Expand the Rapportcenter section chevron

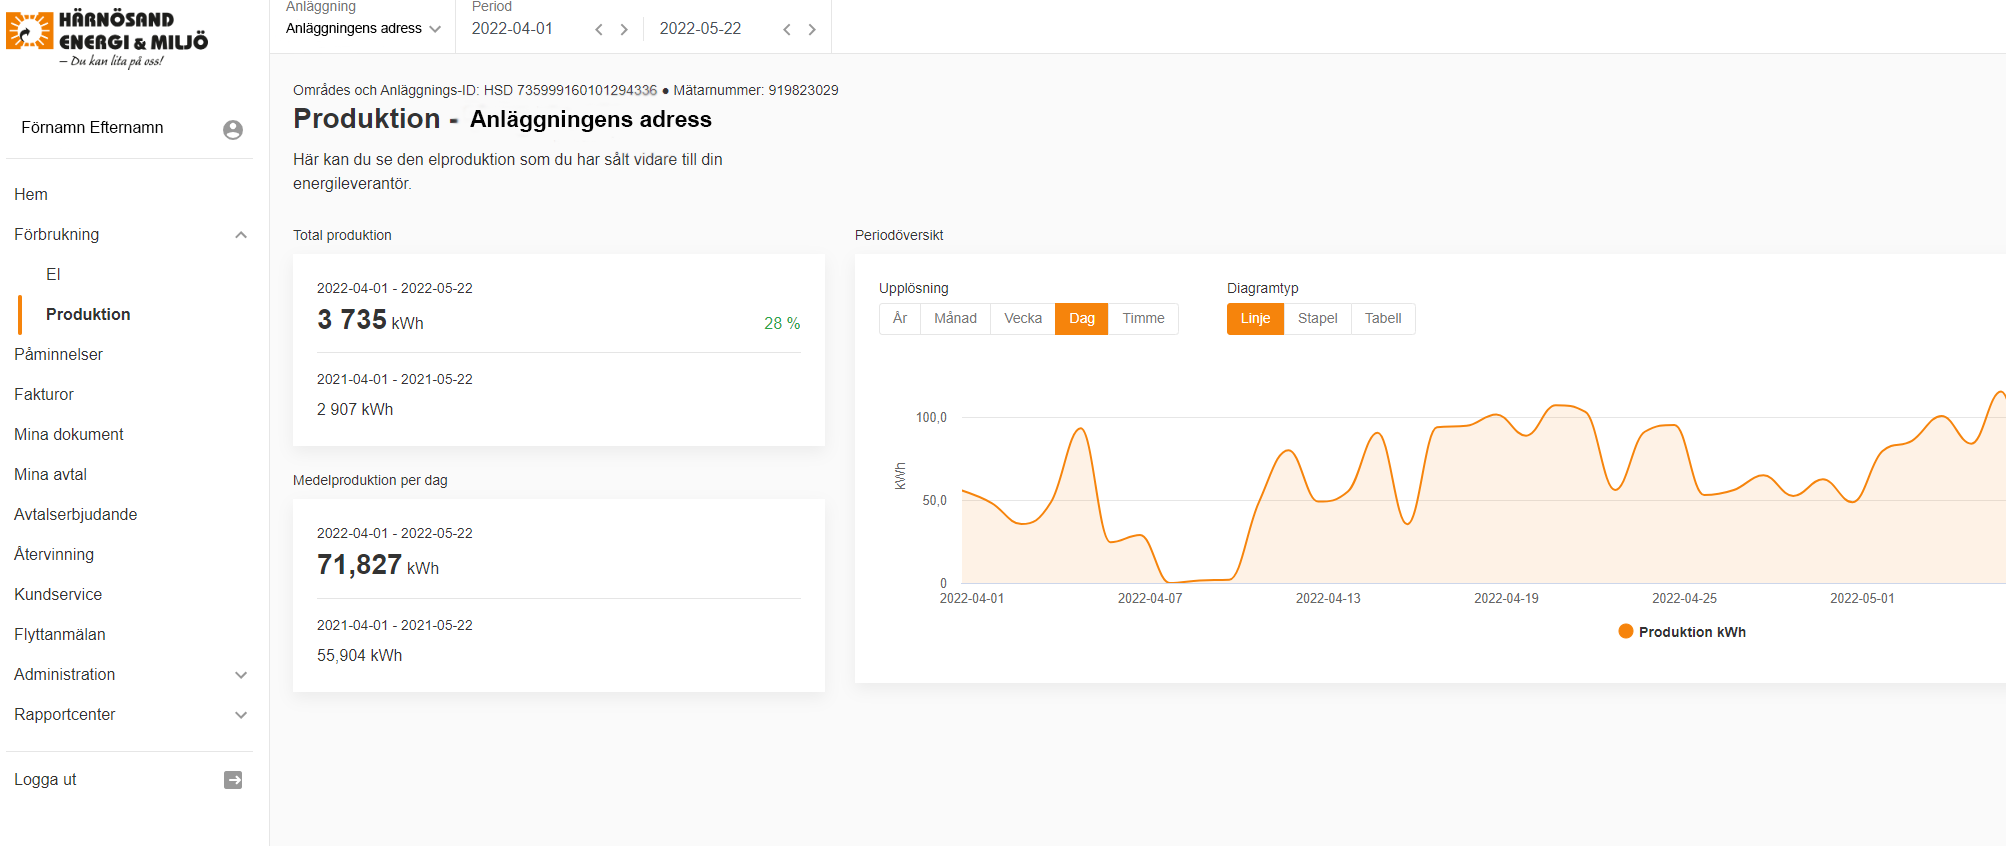pos(241,715)
